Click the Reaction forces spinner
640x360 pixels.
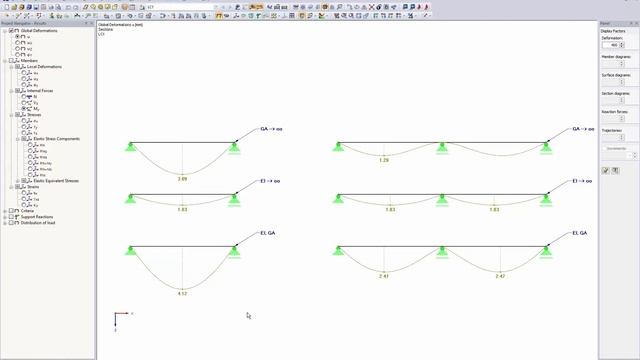(x=622, y=119)
